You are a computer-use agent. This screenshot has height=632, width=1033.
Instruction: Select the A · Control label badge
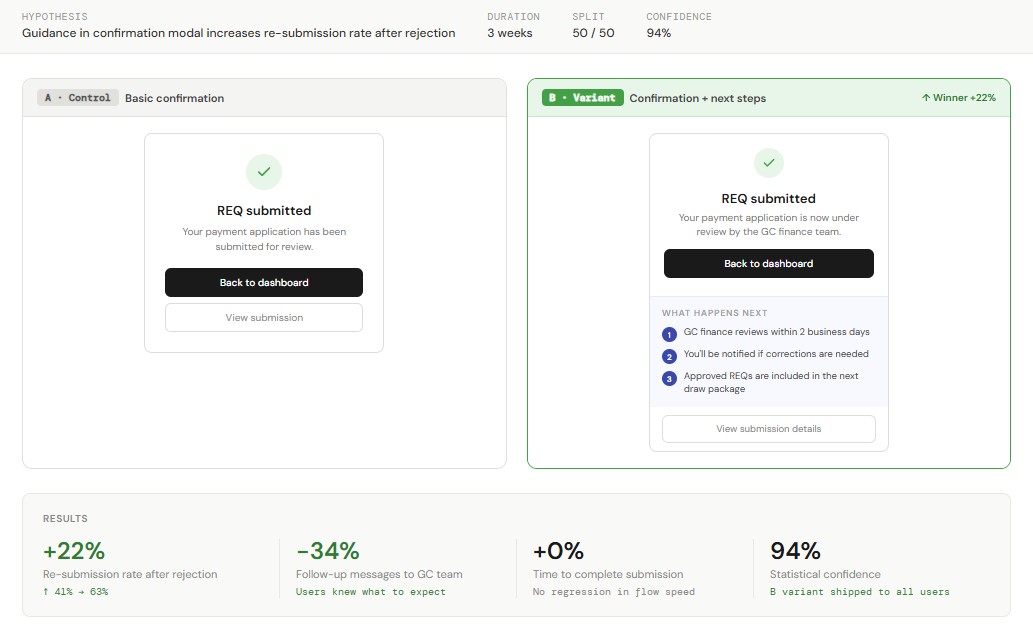tap(78, 98)
